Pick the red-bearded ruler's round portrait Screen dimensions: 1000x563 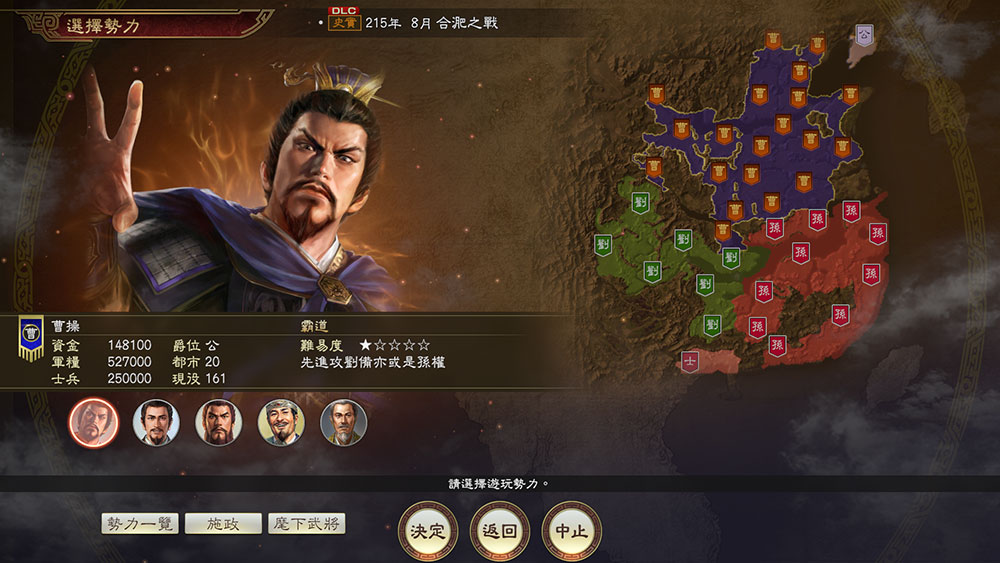coord(218,422)
